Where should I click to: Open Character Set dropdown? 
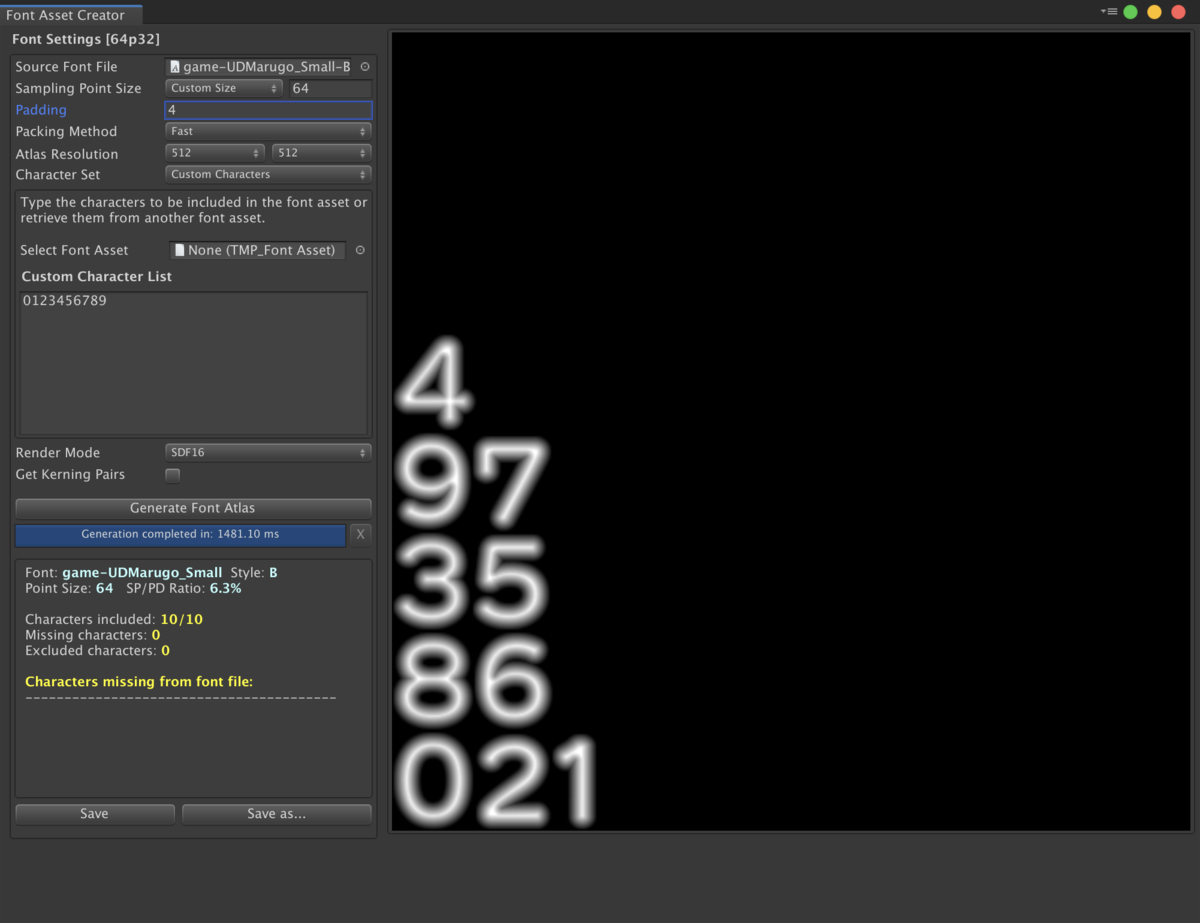pyautogui.click(x=268, y=174)
